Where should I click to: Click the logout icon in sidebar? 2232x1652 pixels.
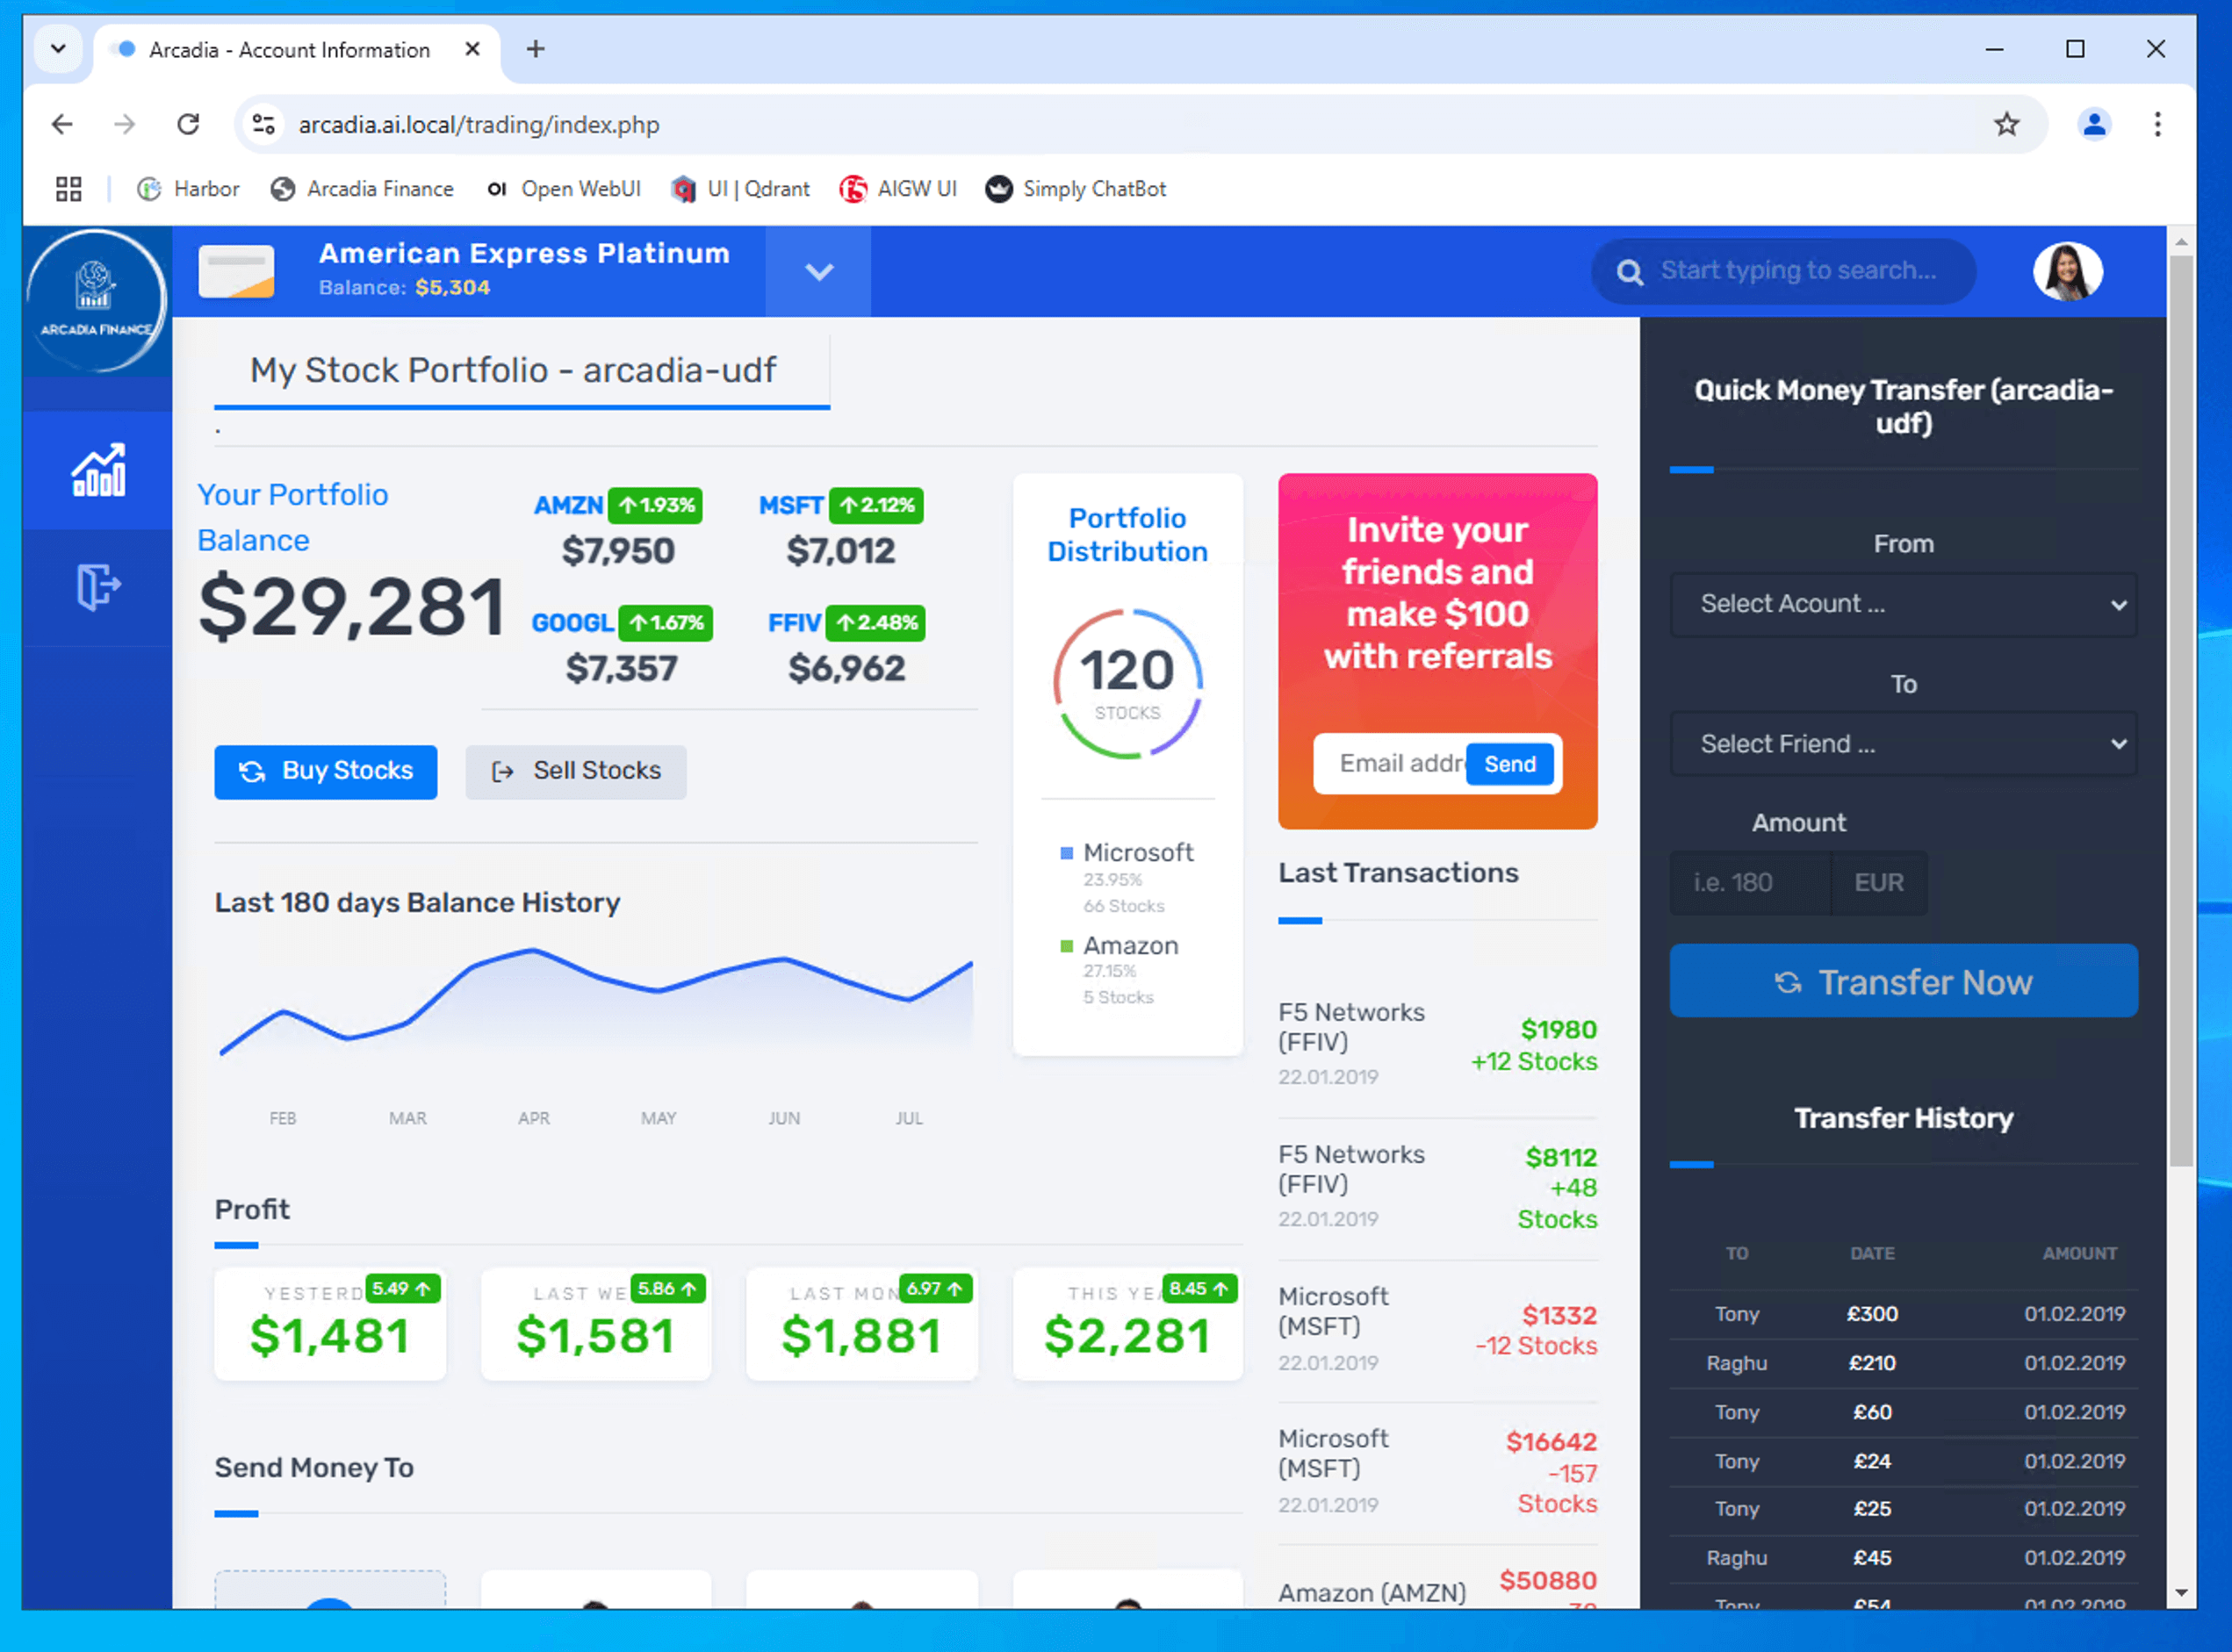tap(98, 586)
